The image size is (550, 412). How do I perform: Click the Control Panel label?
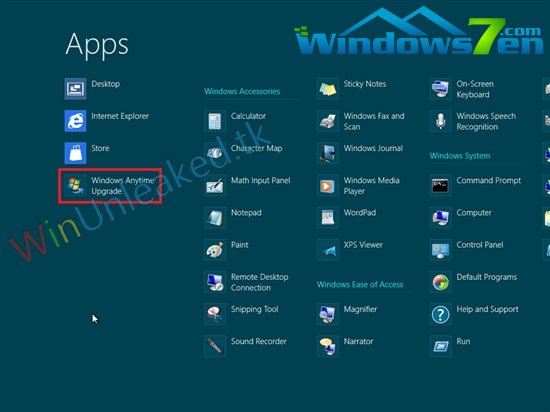click(480, 245)
